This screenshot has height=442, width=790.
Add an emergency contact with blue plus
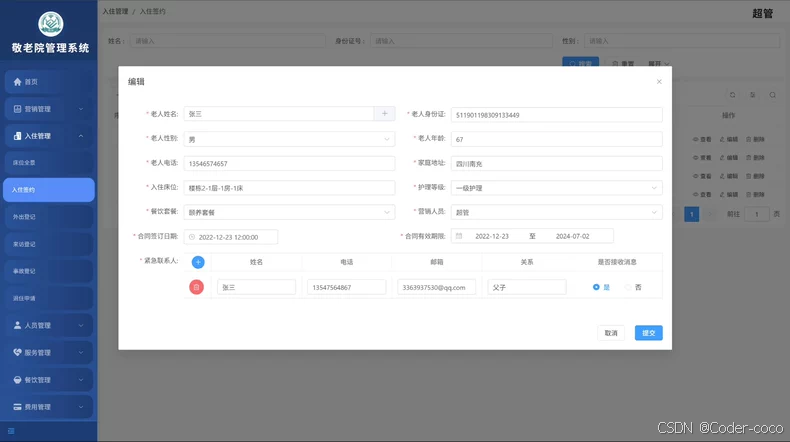198,262
